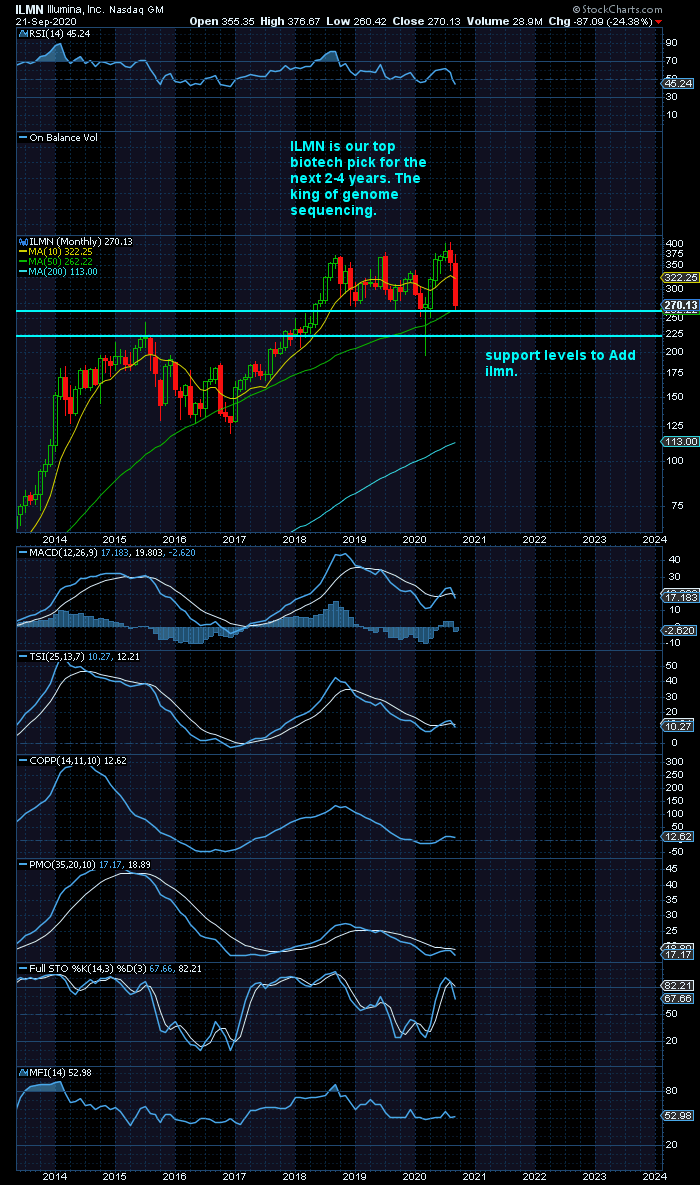Click the 270.13 last-price tag on the right axis
The height and width of the screenshot is (1185, 700).
coord(680,305)
